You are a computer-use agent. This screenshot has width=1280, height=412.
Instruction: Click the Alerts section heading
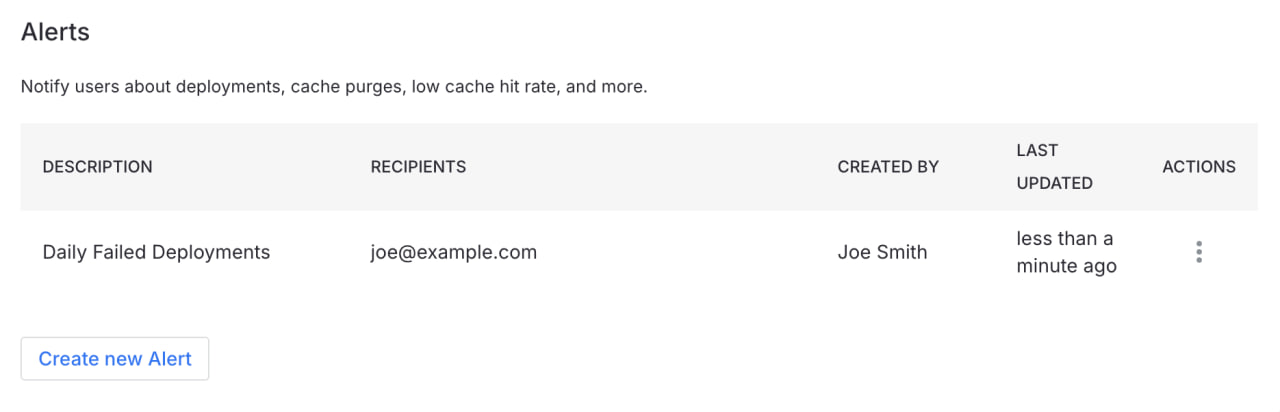click(55, 32)
